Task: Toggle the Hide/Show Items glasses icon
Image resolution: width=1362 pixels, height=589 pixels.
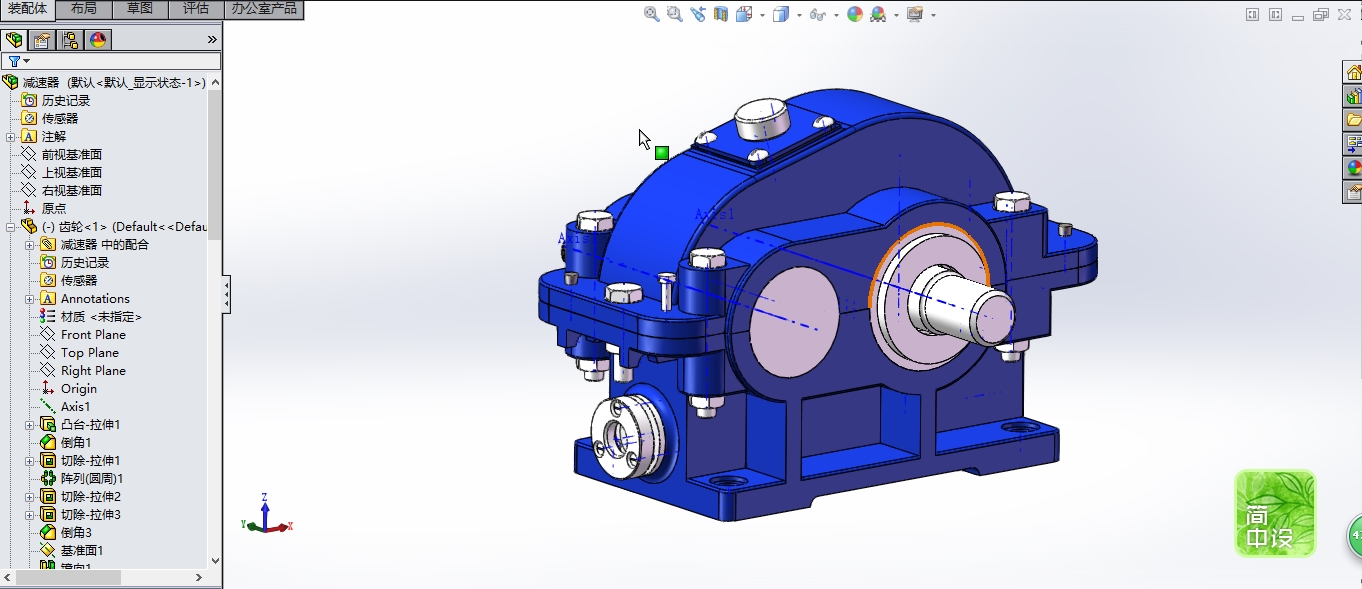Action: point(817,14)
